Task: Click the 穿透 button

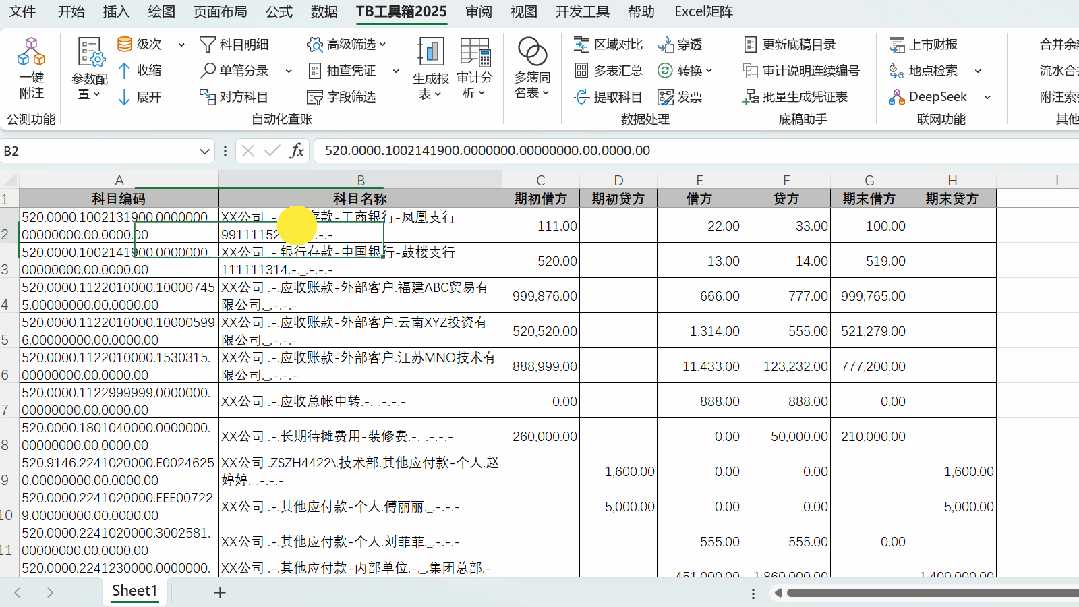Action: click(680, 44)
